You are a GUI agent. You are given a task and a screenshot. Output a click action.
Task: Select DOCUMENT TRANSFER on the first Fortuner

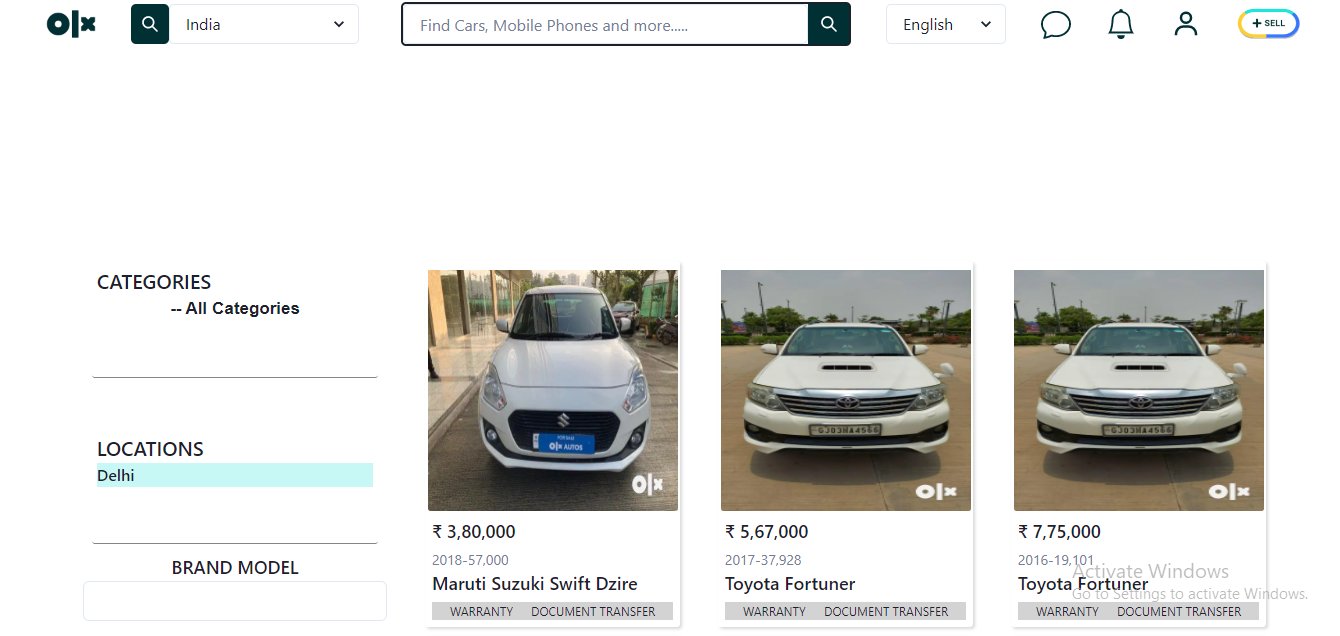click(x=887, y=611)
